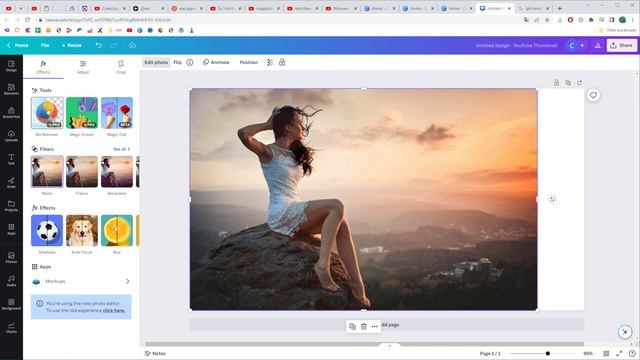The width and height of the screenshot is (640, 360).
Task: Apply the Auto Focus effect thumbnail
Action: 82,231
